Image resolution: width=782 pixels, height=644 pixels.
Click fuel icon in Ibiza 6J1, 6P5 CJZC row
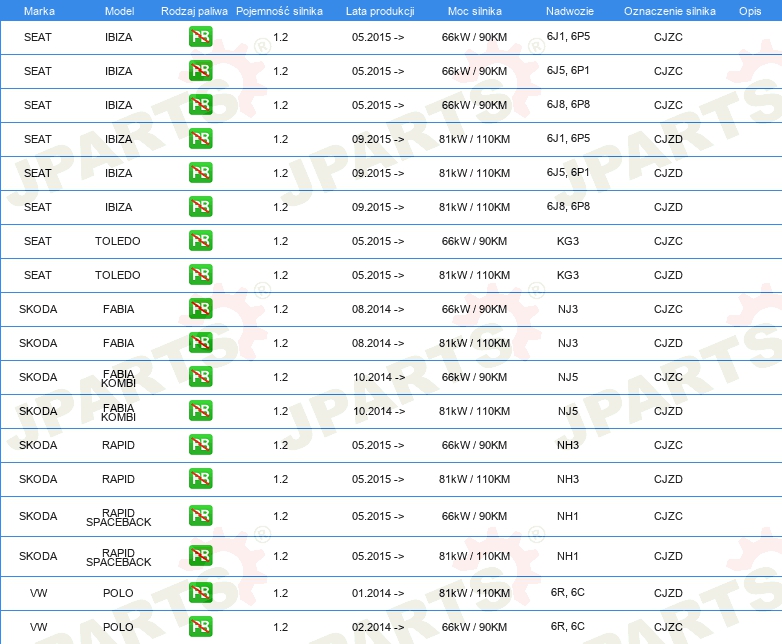(x=200, y=37)
